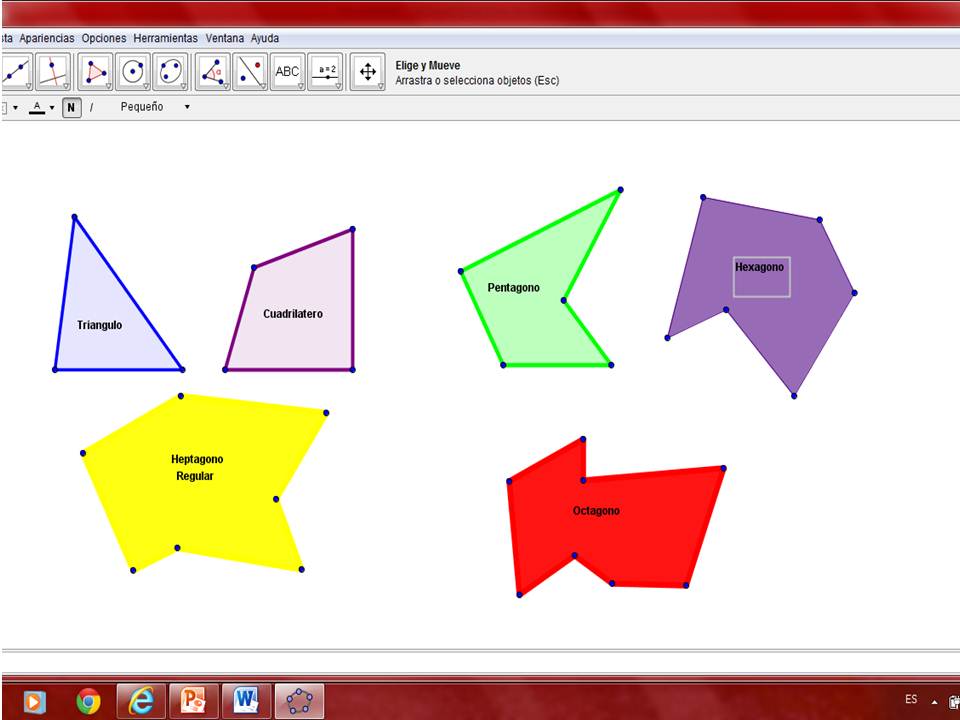Image resolution: width=960 pixels, height=720 pixels.
Task: Switch to PowerPoint in the taskbar
Action: [x=193, y=701]
